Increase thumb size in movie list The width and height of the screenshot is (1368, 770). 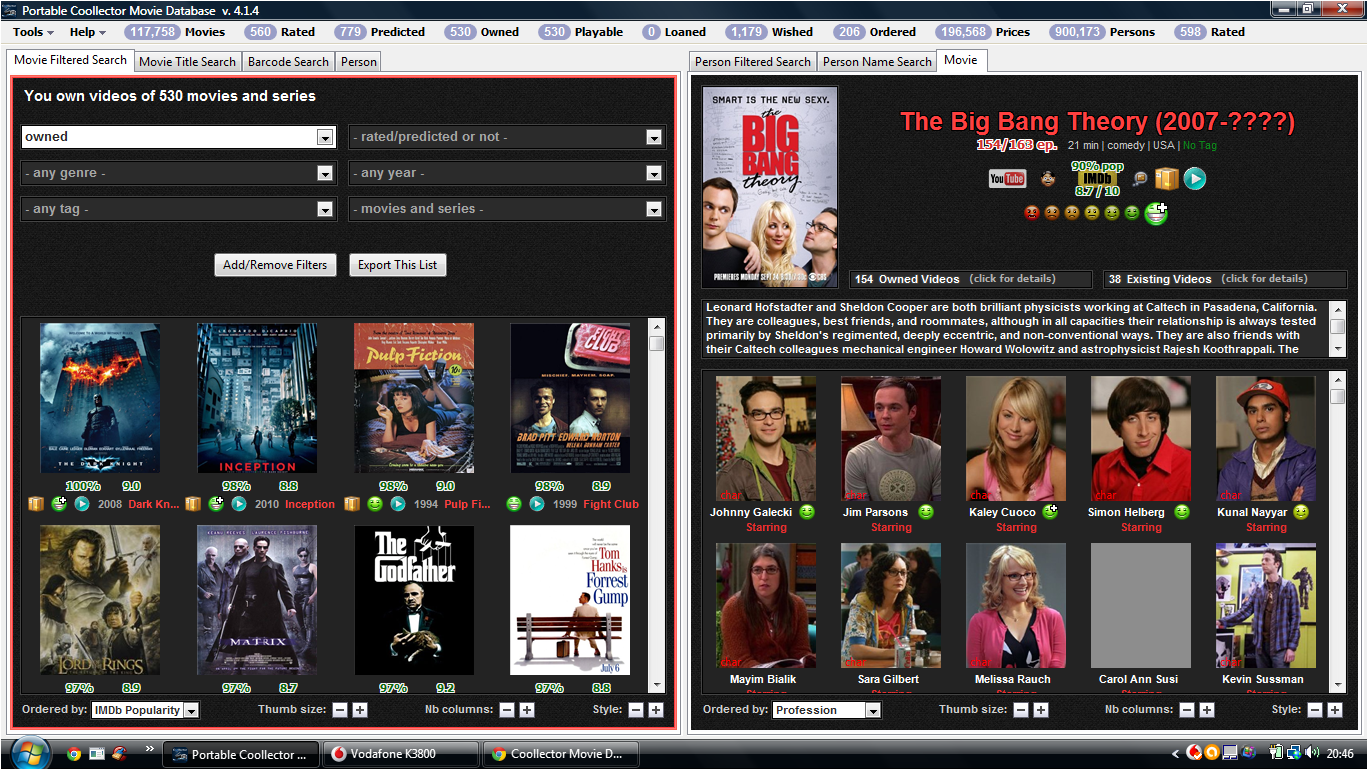click(360, 710)
